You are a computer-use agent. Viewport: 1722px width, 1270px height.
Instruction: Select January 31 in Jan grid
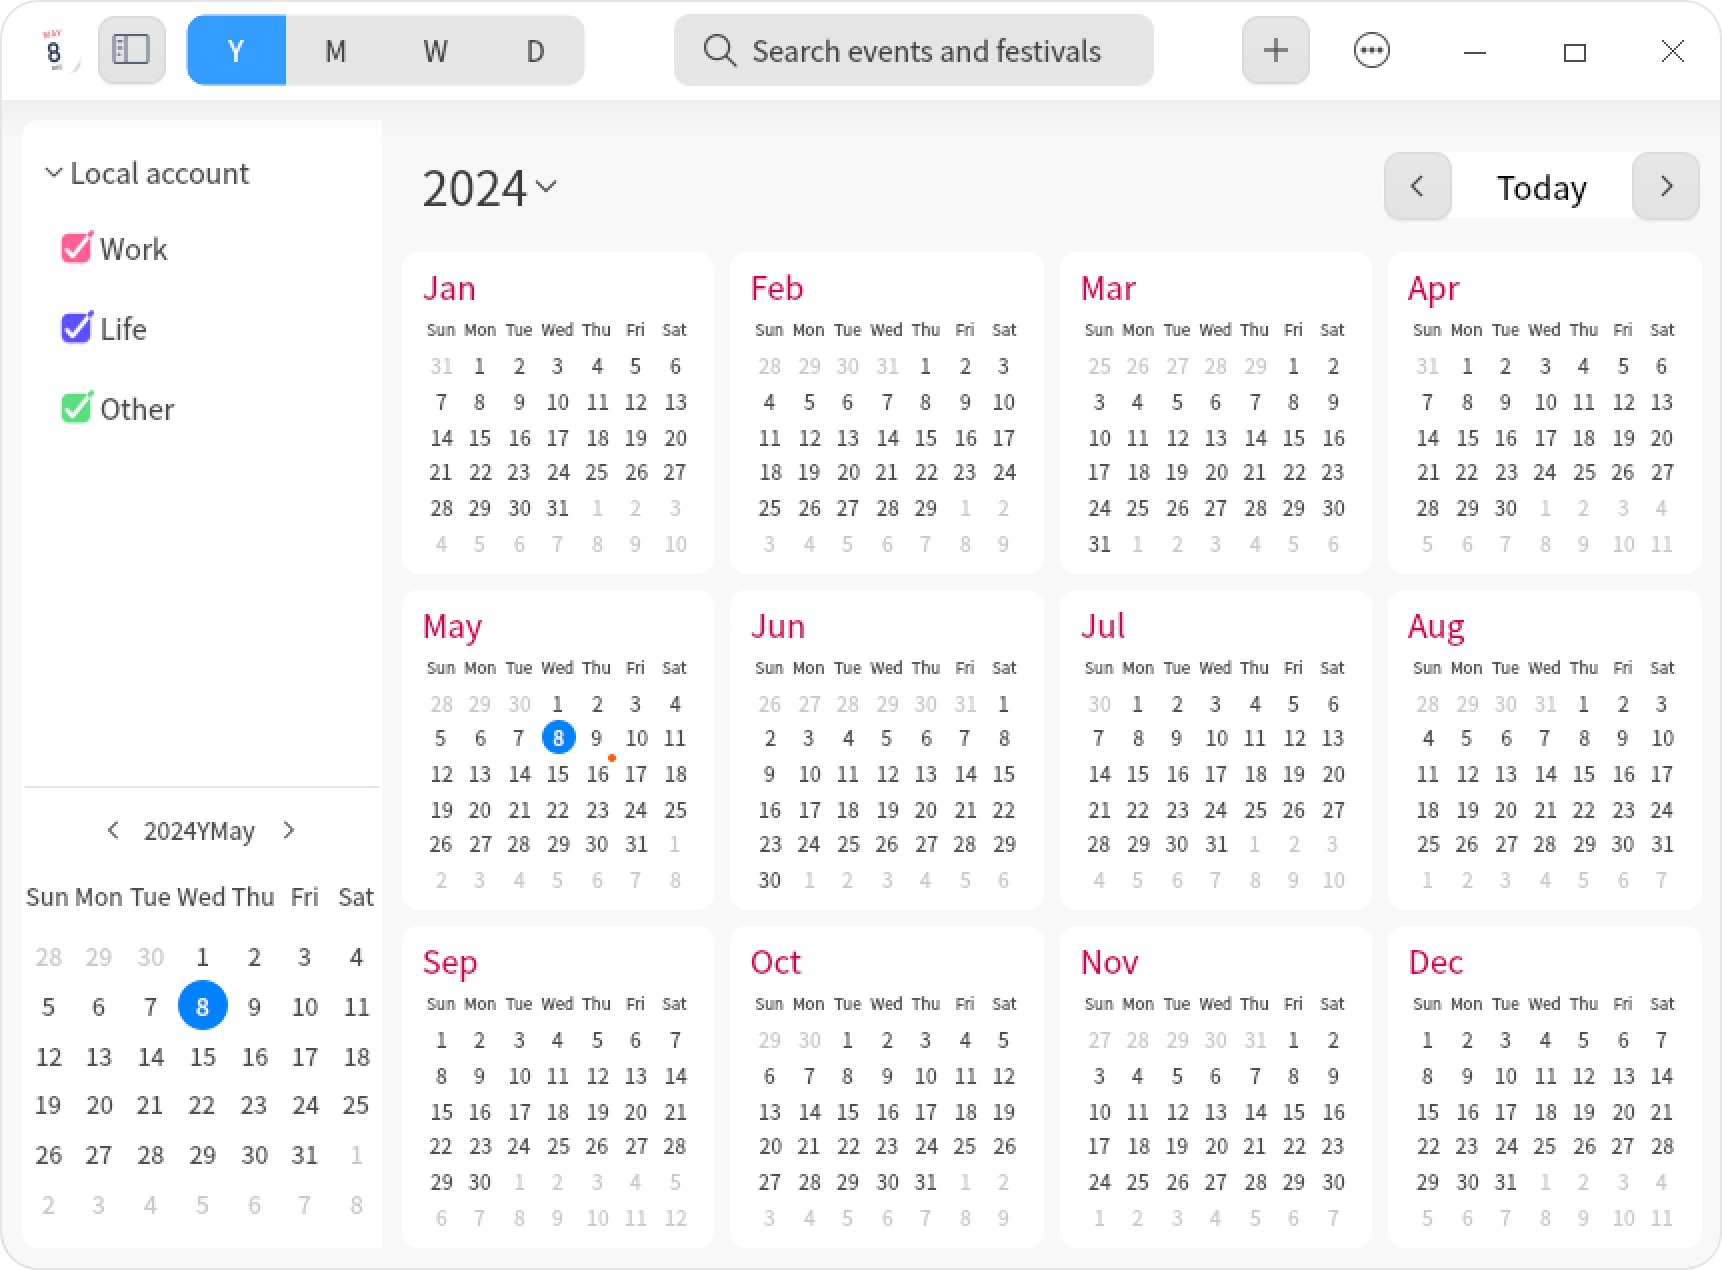pos(558,508)
